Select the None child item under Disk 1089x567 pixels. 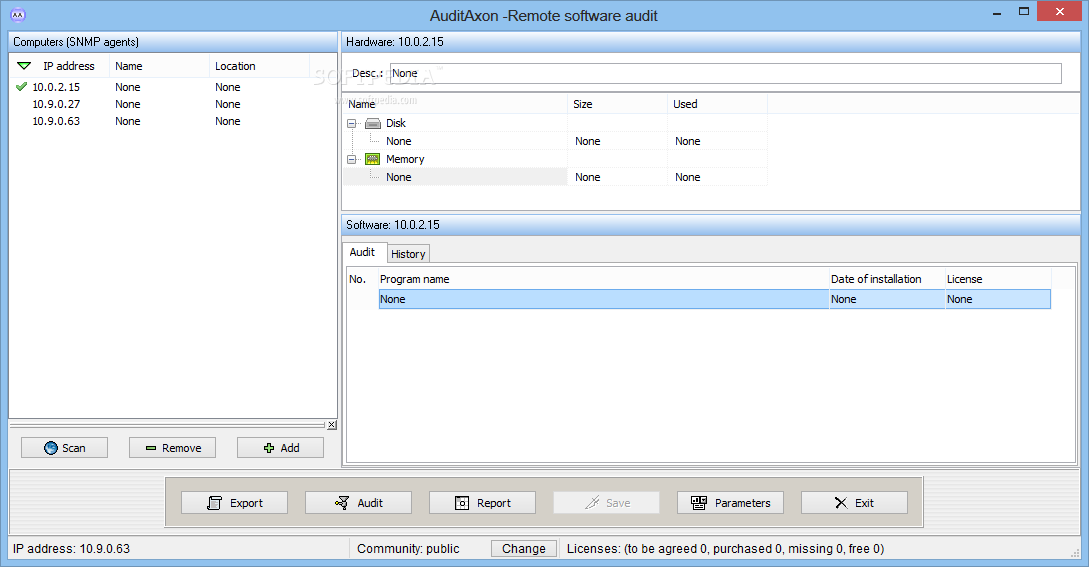coord(399,141)
